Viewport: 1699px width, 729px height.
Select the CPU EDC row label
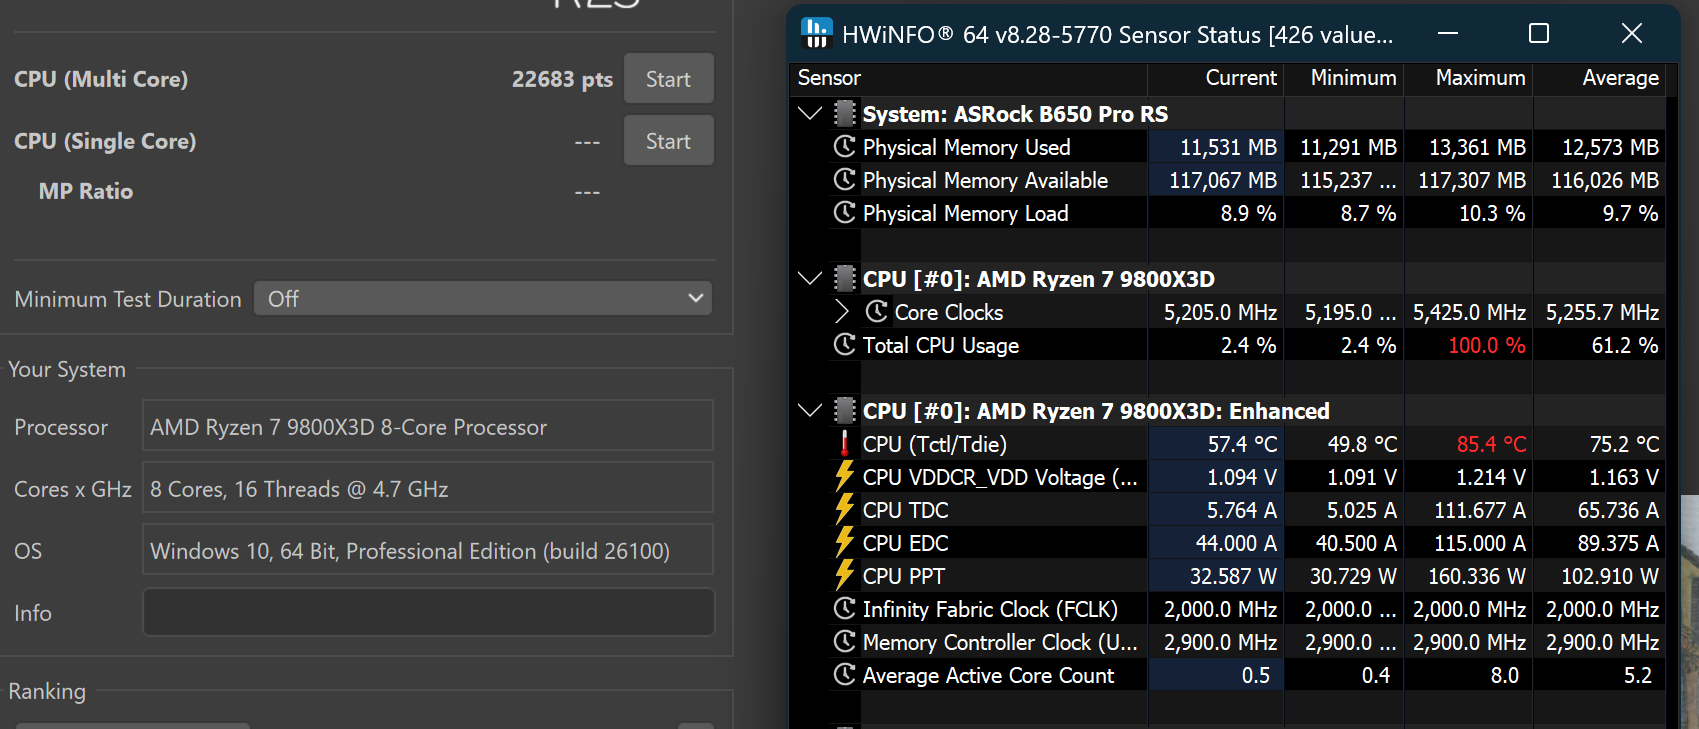pos(905,543)
